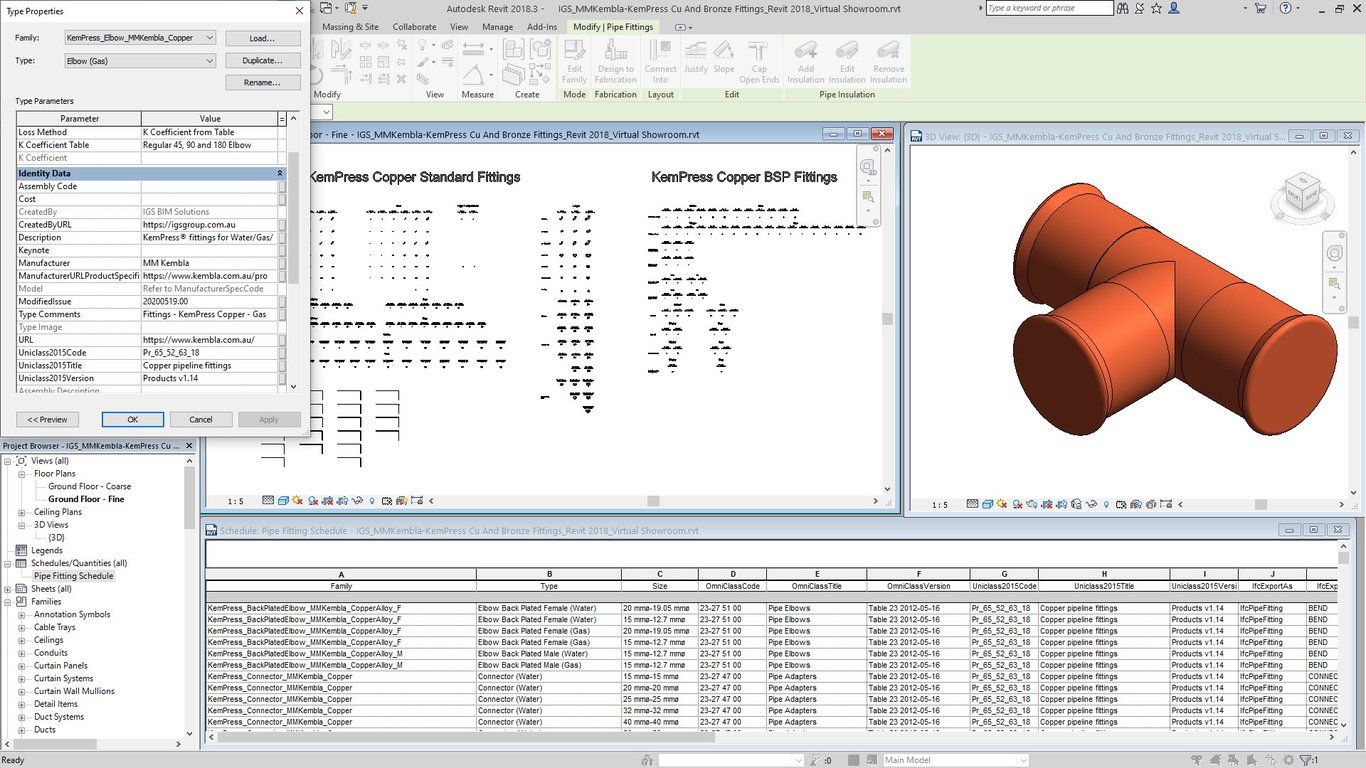Open the Collaborate ribbon tab
This screenshot has width=1366, height=768.
point(414,27)
